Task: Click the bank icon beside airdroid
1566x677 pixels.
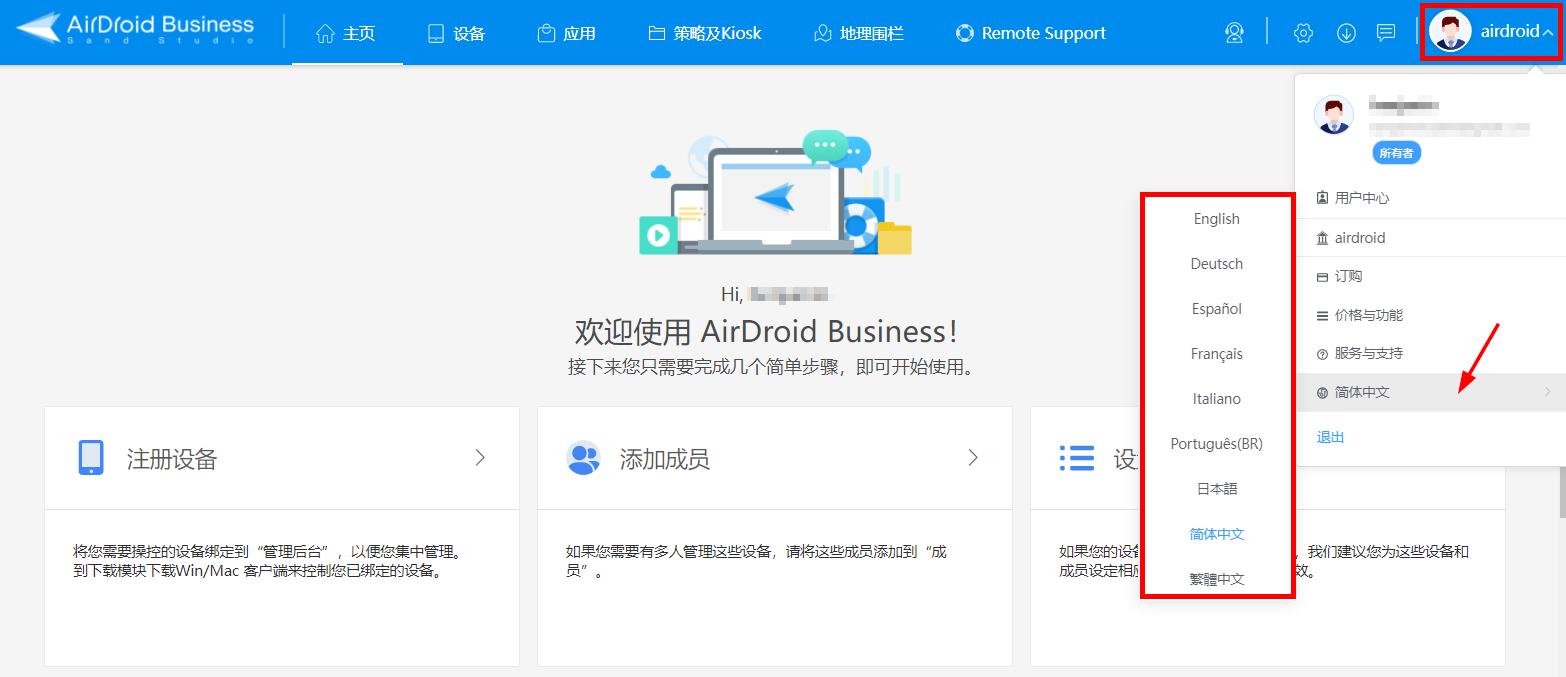Action: tap(1323, 238)
